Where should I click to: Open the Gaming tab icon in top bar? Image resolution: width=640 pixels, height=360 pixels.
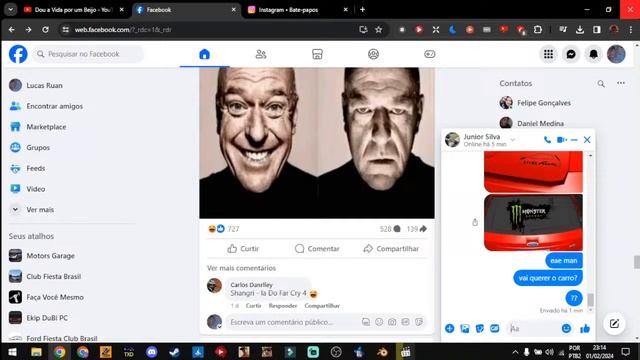pyautogui.click(x=429, y=54)
